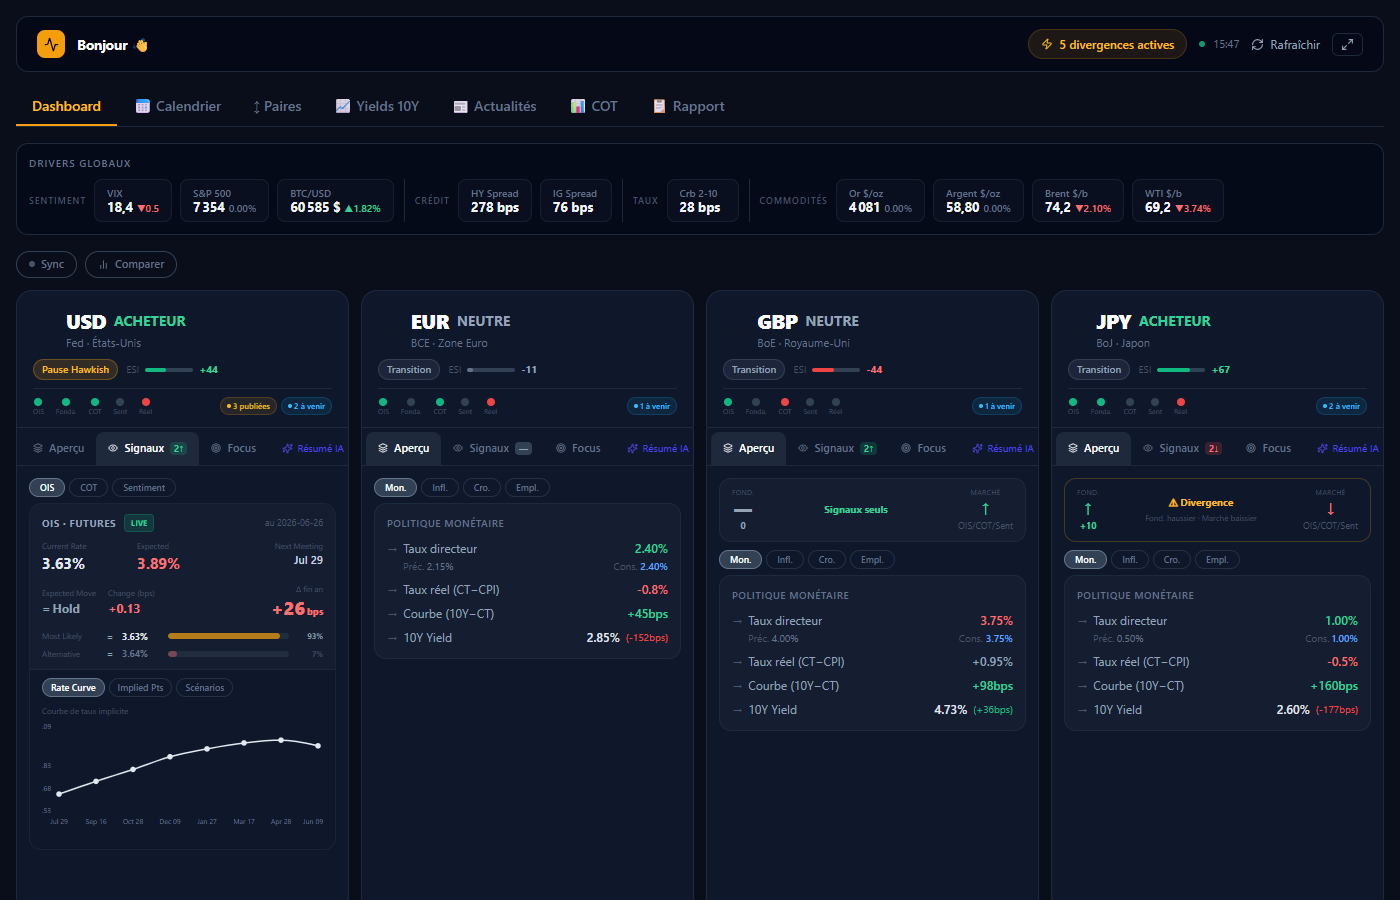Expand the 5 divergences actives badge
Screen dimensions: 1400x900
[x=1107, y=44]
